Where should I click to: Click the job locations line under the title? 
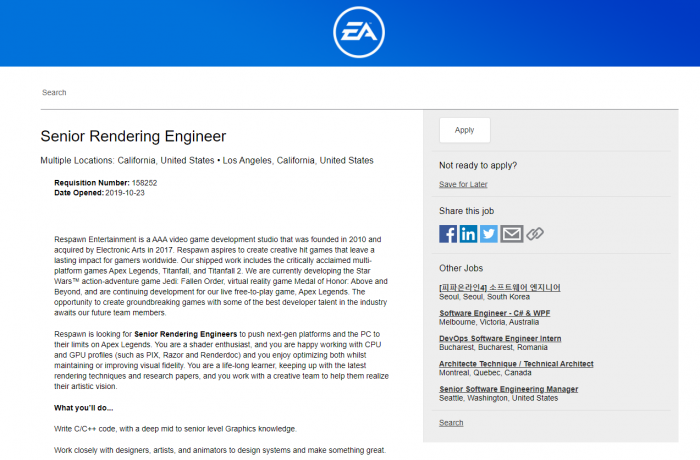tap(207, 160)
